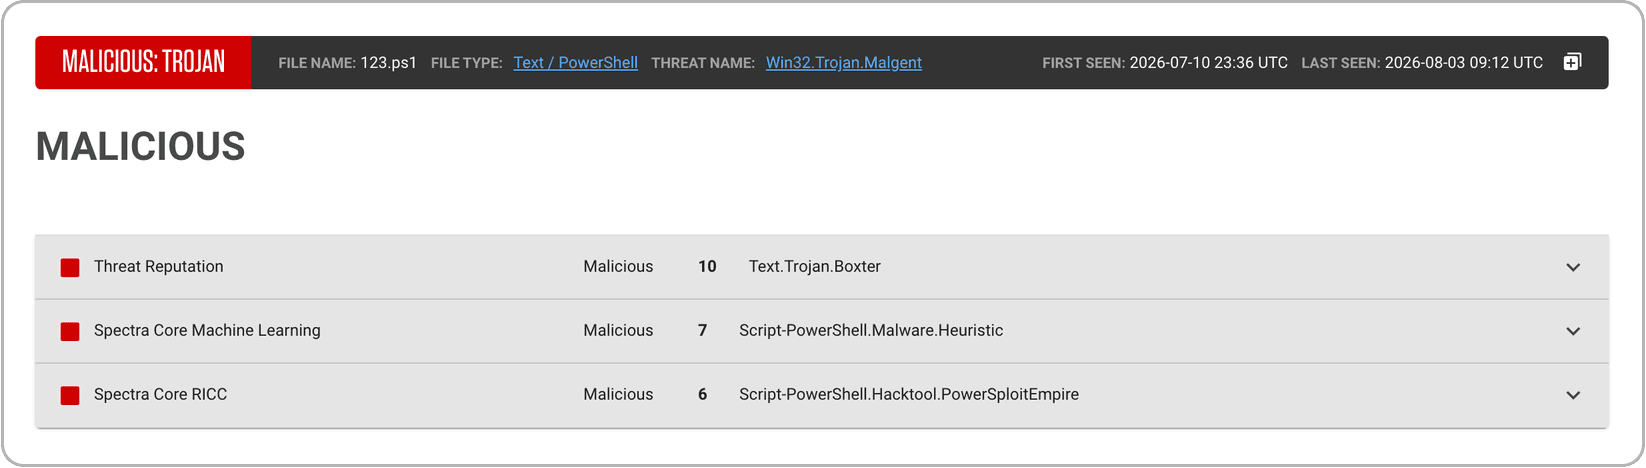
Task: Expand the Spectra Core RICC chevron
Action: pyautogui.click(x=1573, y=395)
